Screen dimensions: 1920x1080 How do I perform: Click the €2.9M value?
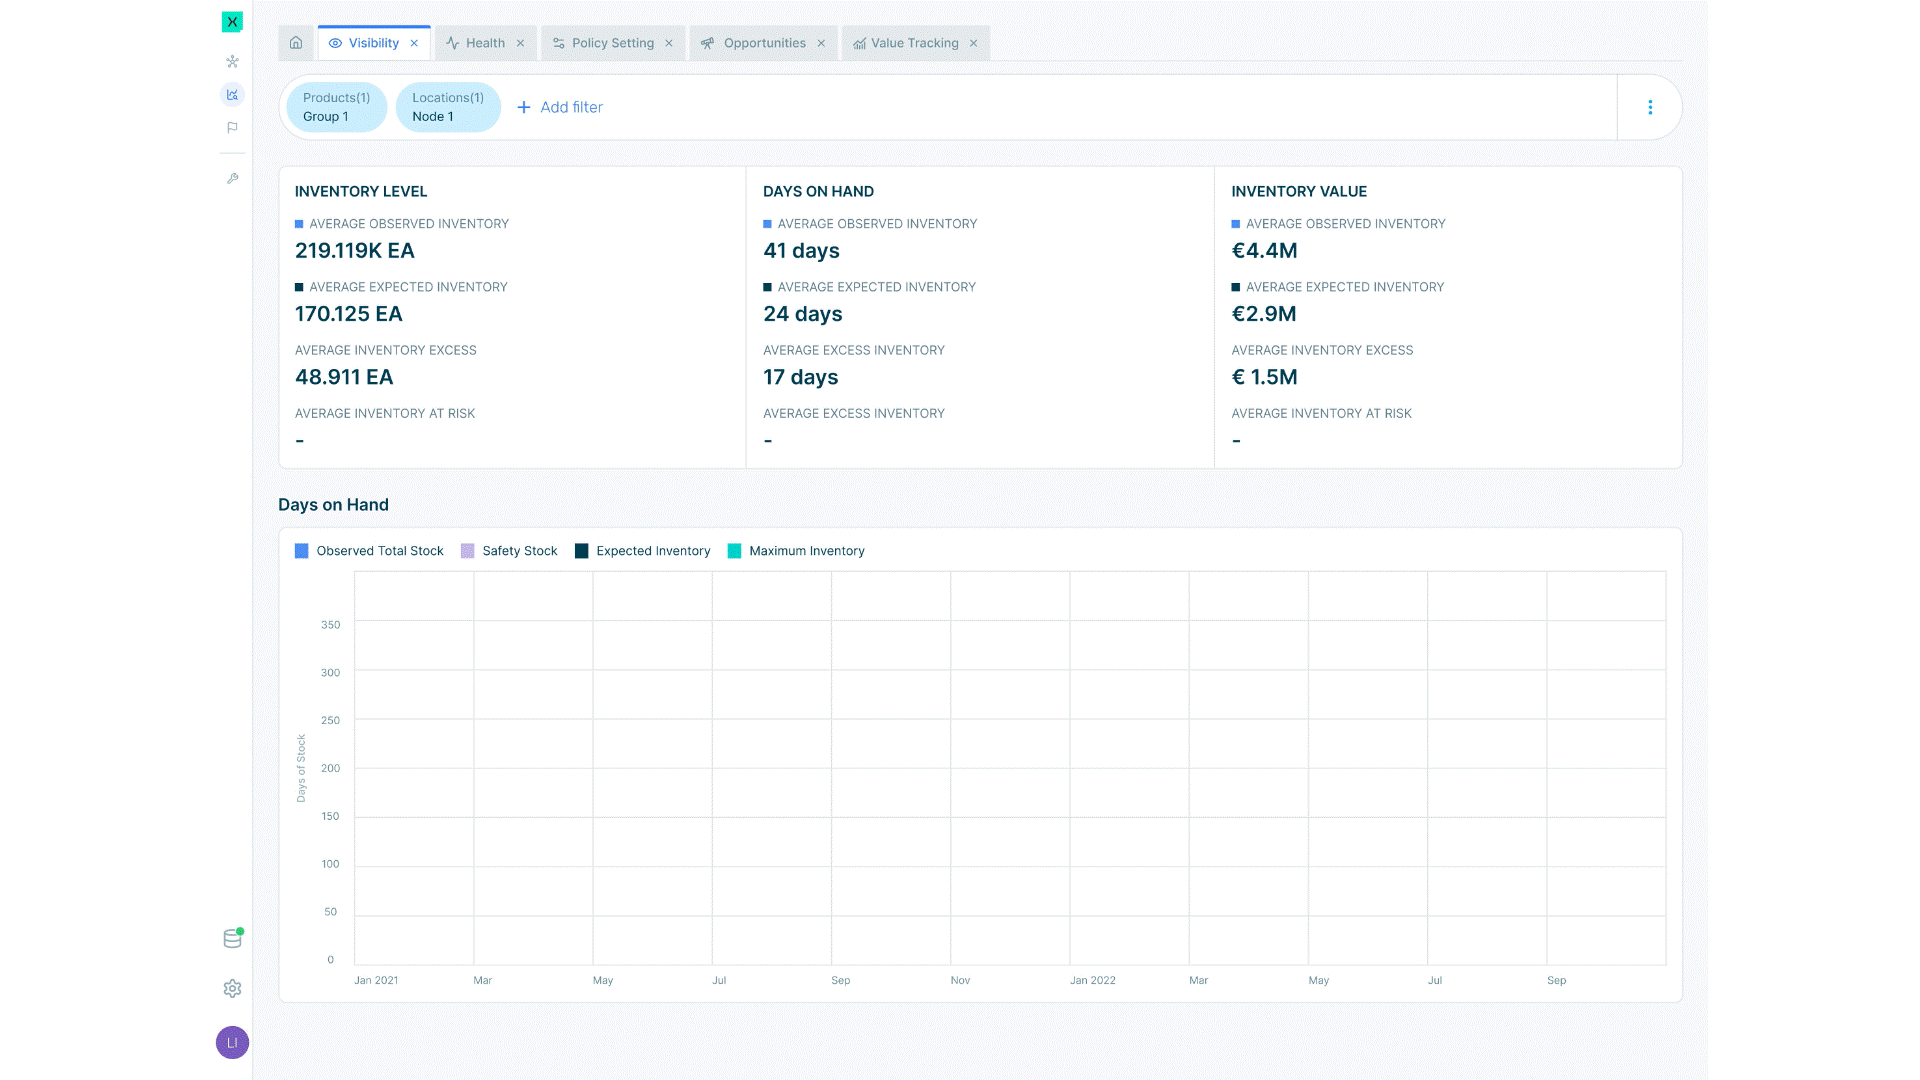point(1264,314)
